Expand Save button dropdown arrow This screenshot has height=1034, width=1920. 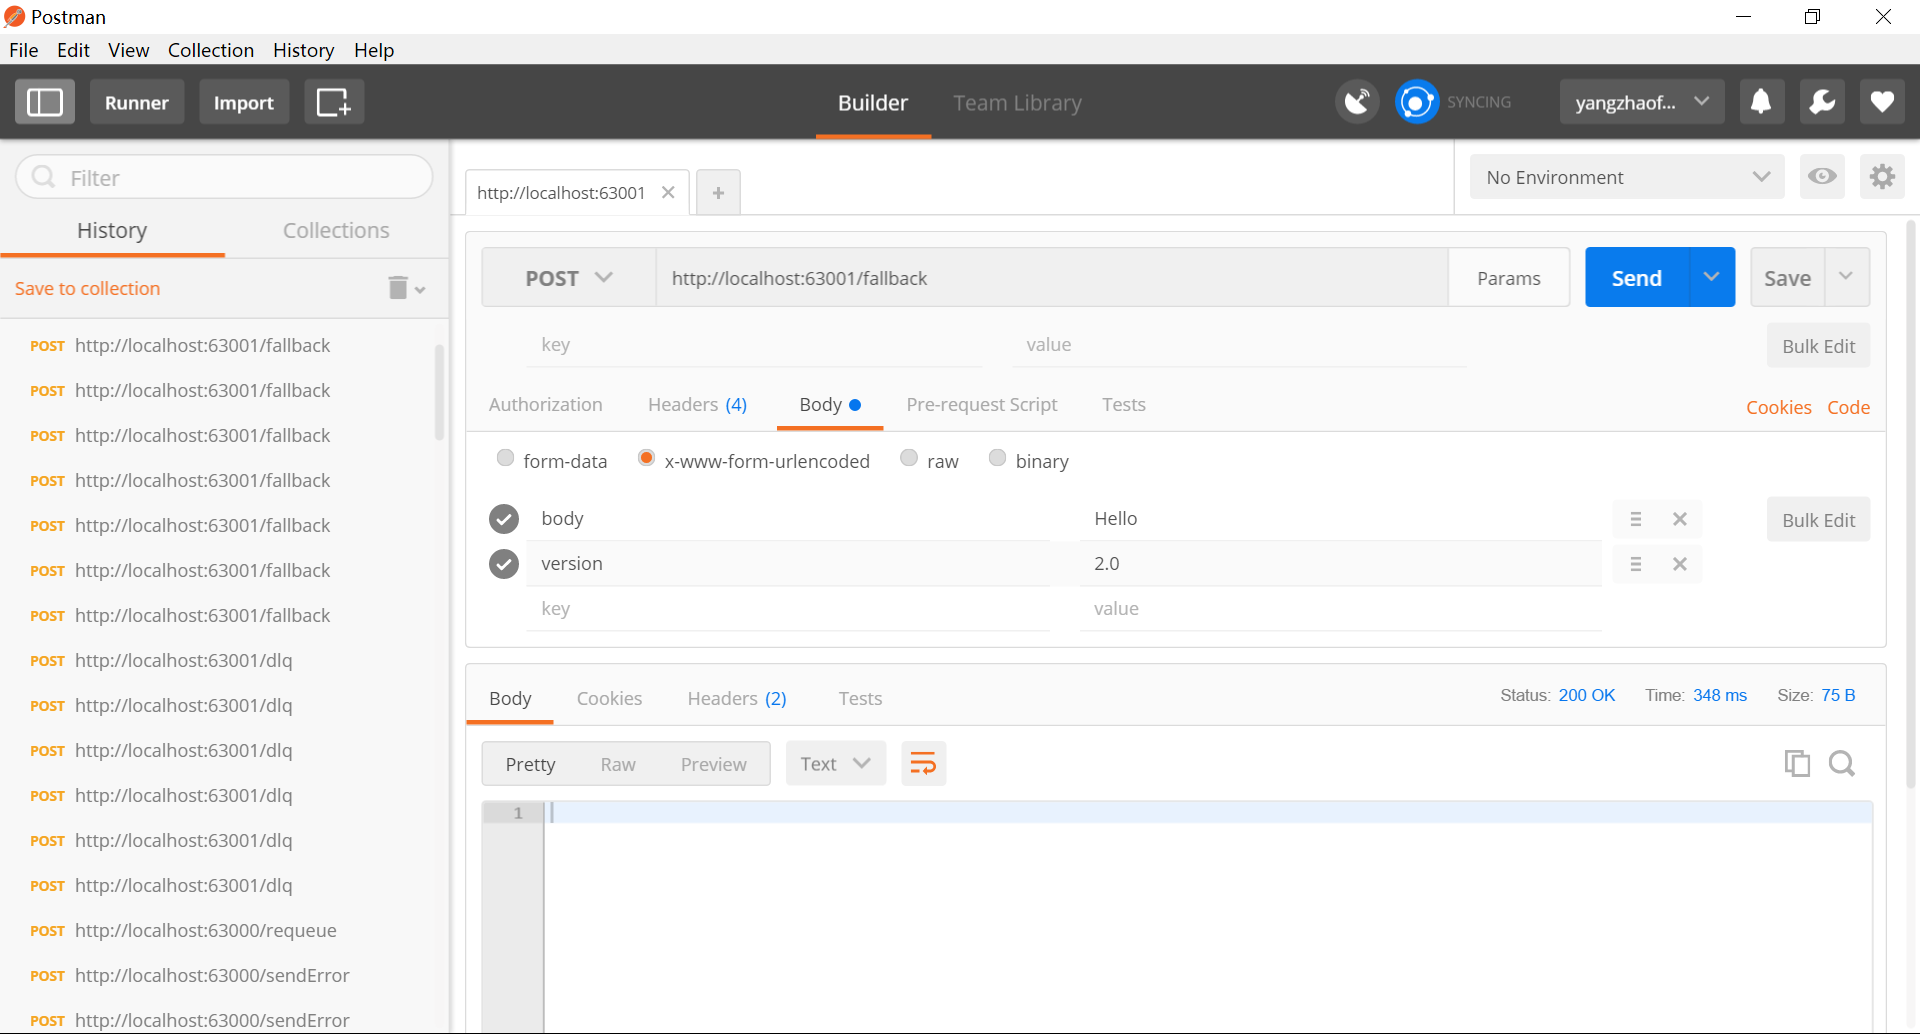[1846, 277]
